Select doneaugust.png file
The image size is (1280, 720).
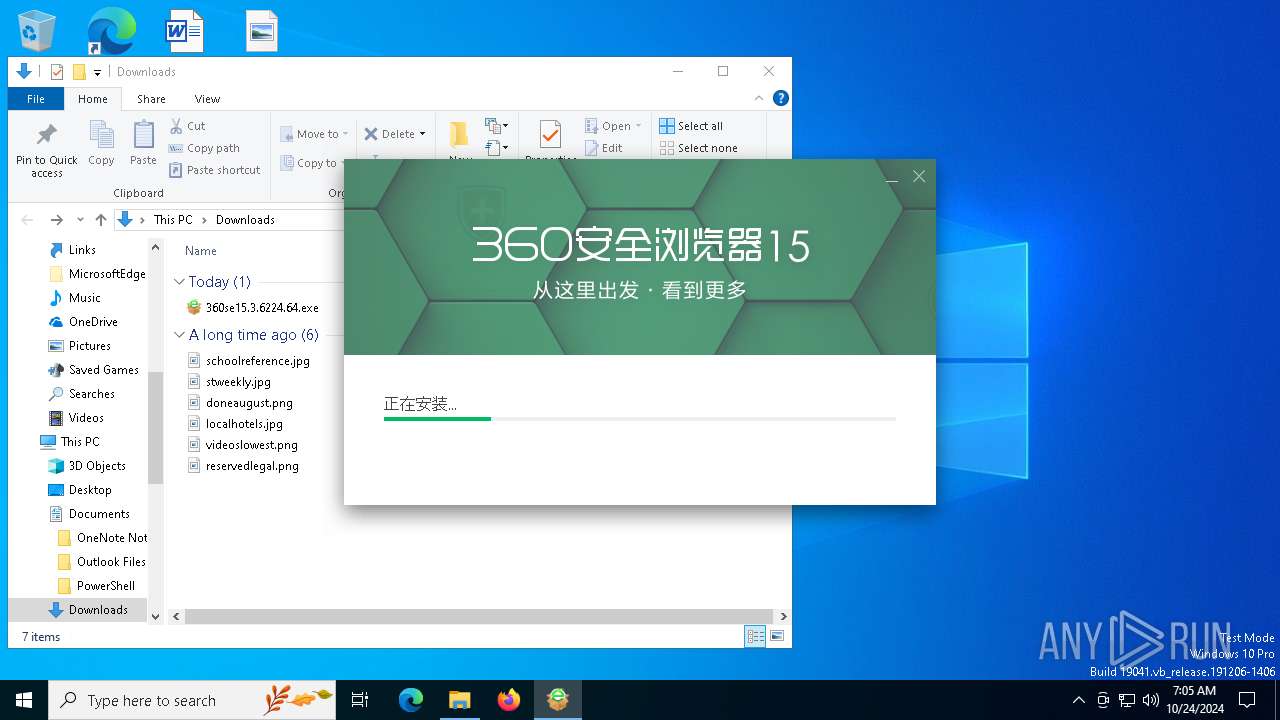point(240,403)
